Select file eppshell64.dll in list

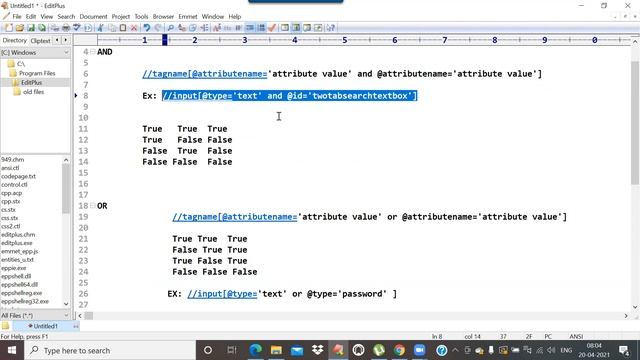[19, 284]
